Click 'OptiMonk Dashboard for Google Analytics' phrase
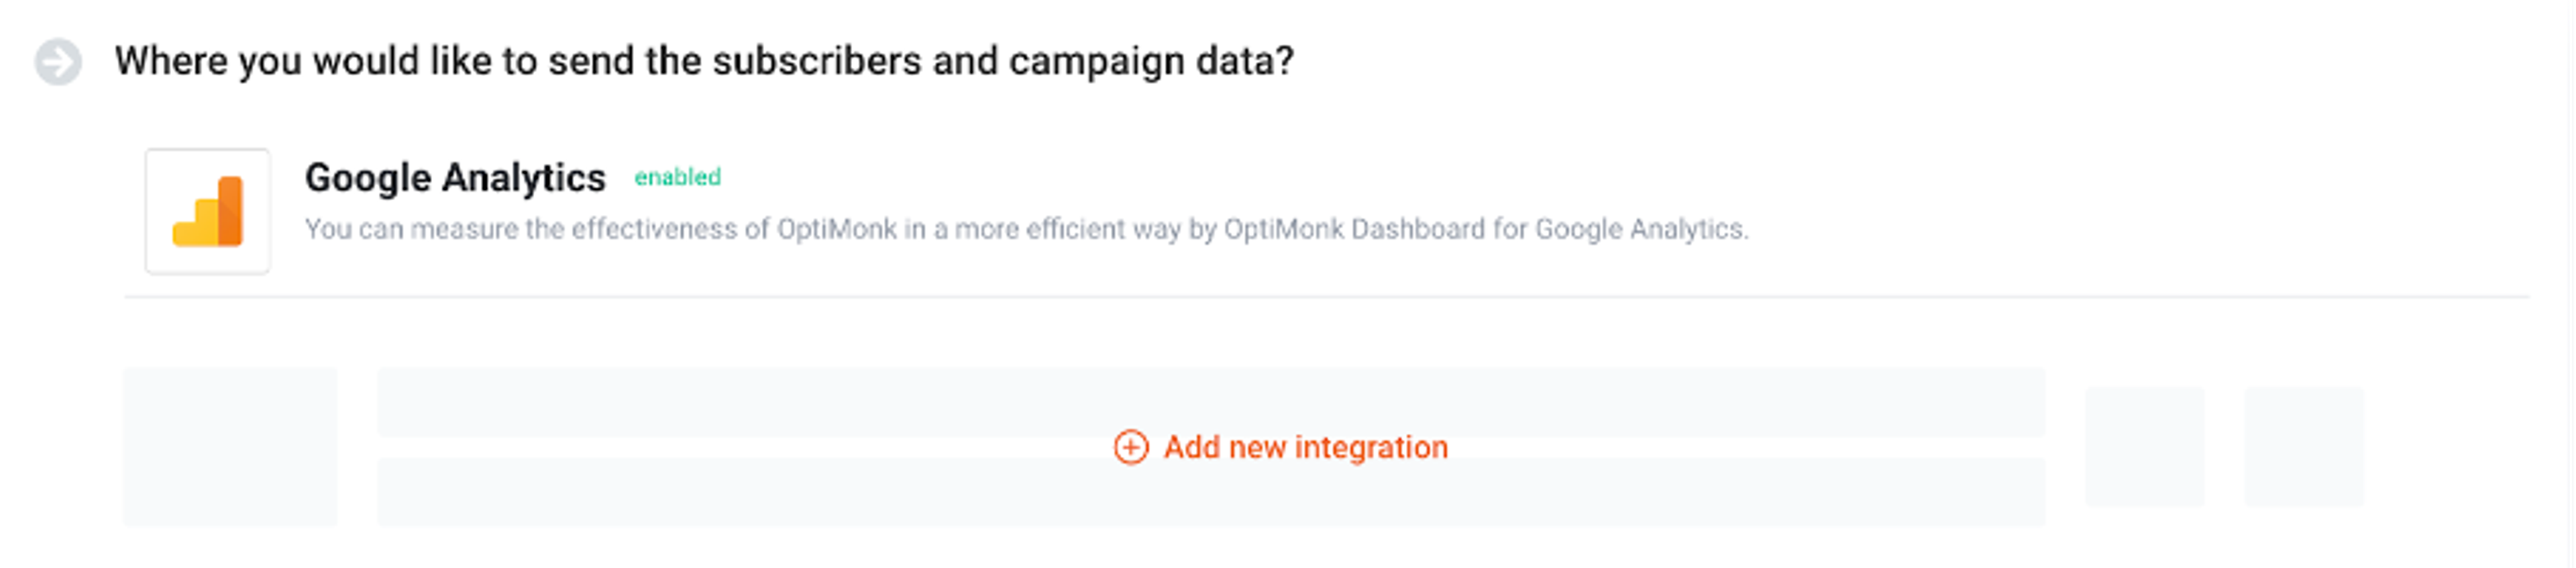The width and height of the screenshot is (2576, 568). point(1485,229)
